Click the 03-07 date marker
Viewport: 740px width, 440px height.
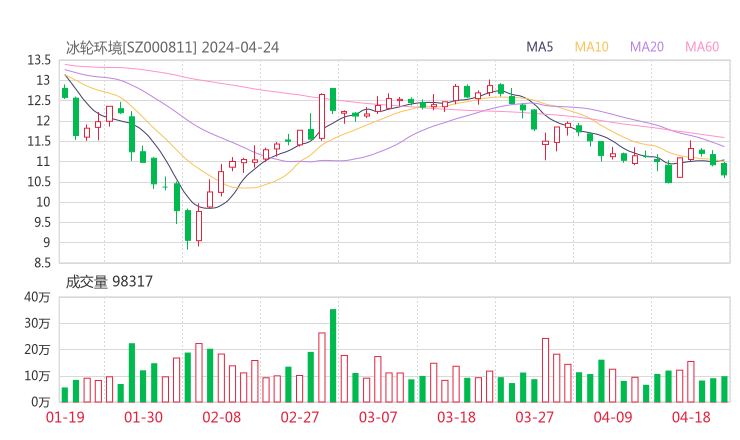point(378,418)
